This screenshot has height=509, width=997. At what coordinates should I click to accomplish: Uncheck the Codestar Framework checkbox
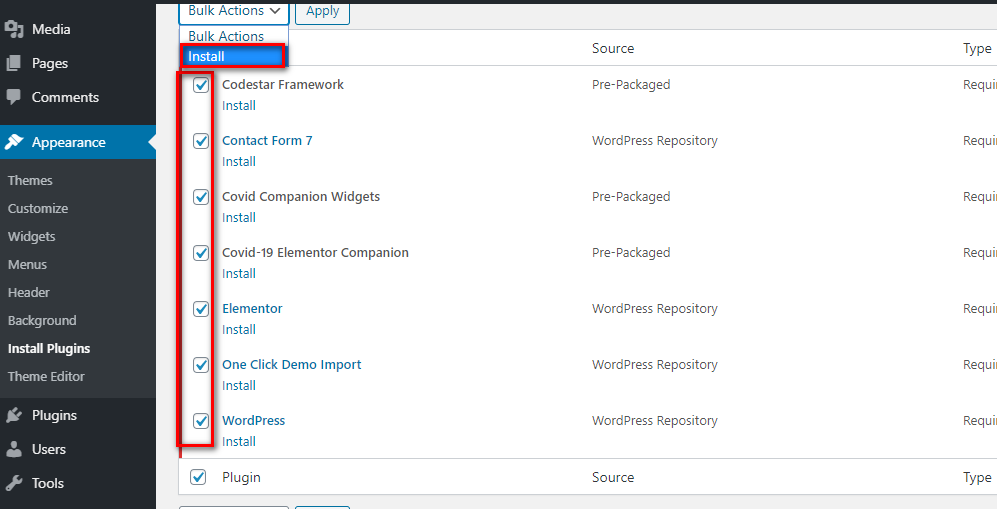201,85
